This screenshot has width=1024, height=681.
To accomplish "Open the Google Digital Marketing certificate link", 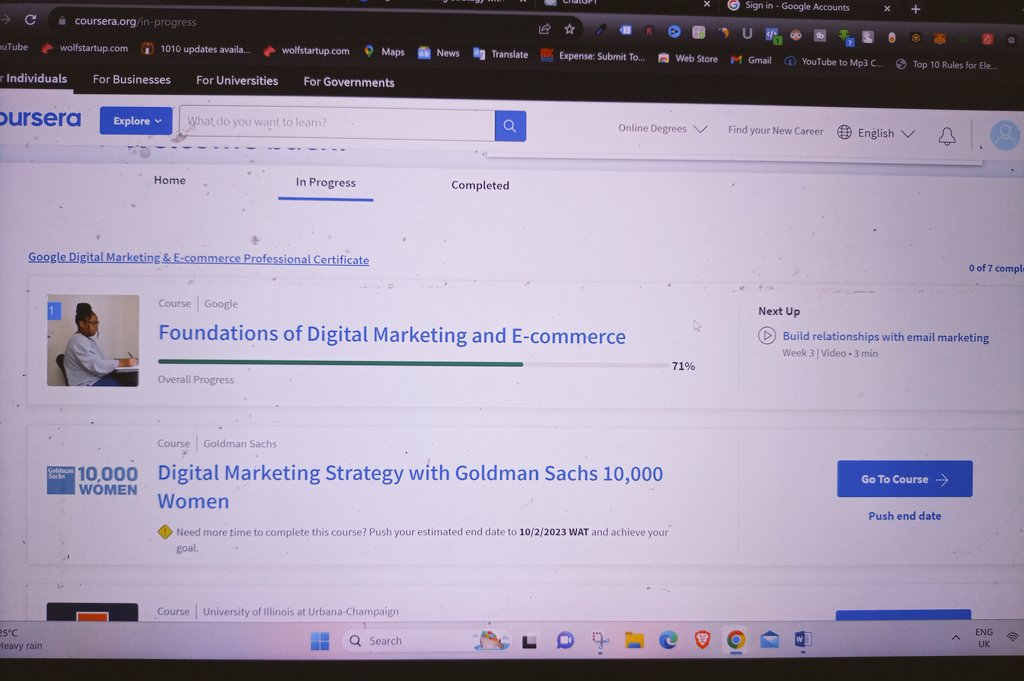I will pyautogui.click(x=198, y=257).
